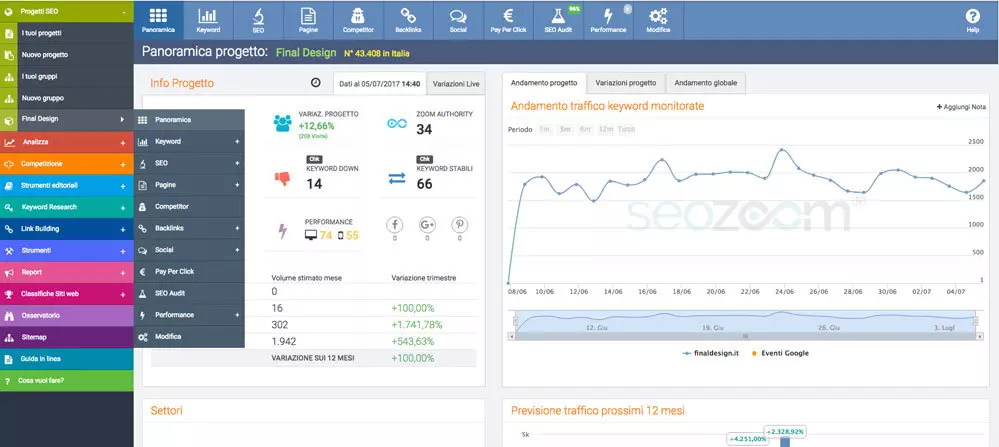Toggle the Eventi Google legend series
Viewport: 999px width, 447px height.
point(780,353)
